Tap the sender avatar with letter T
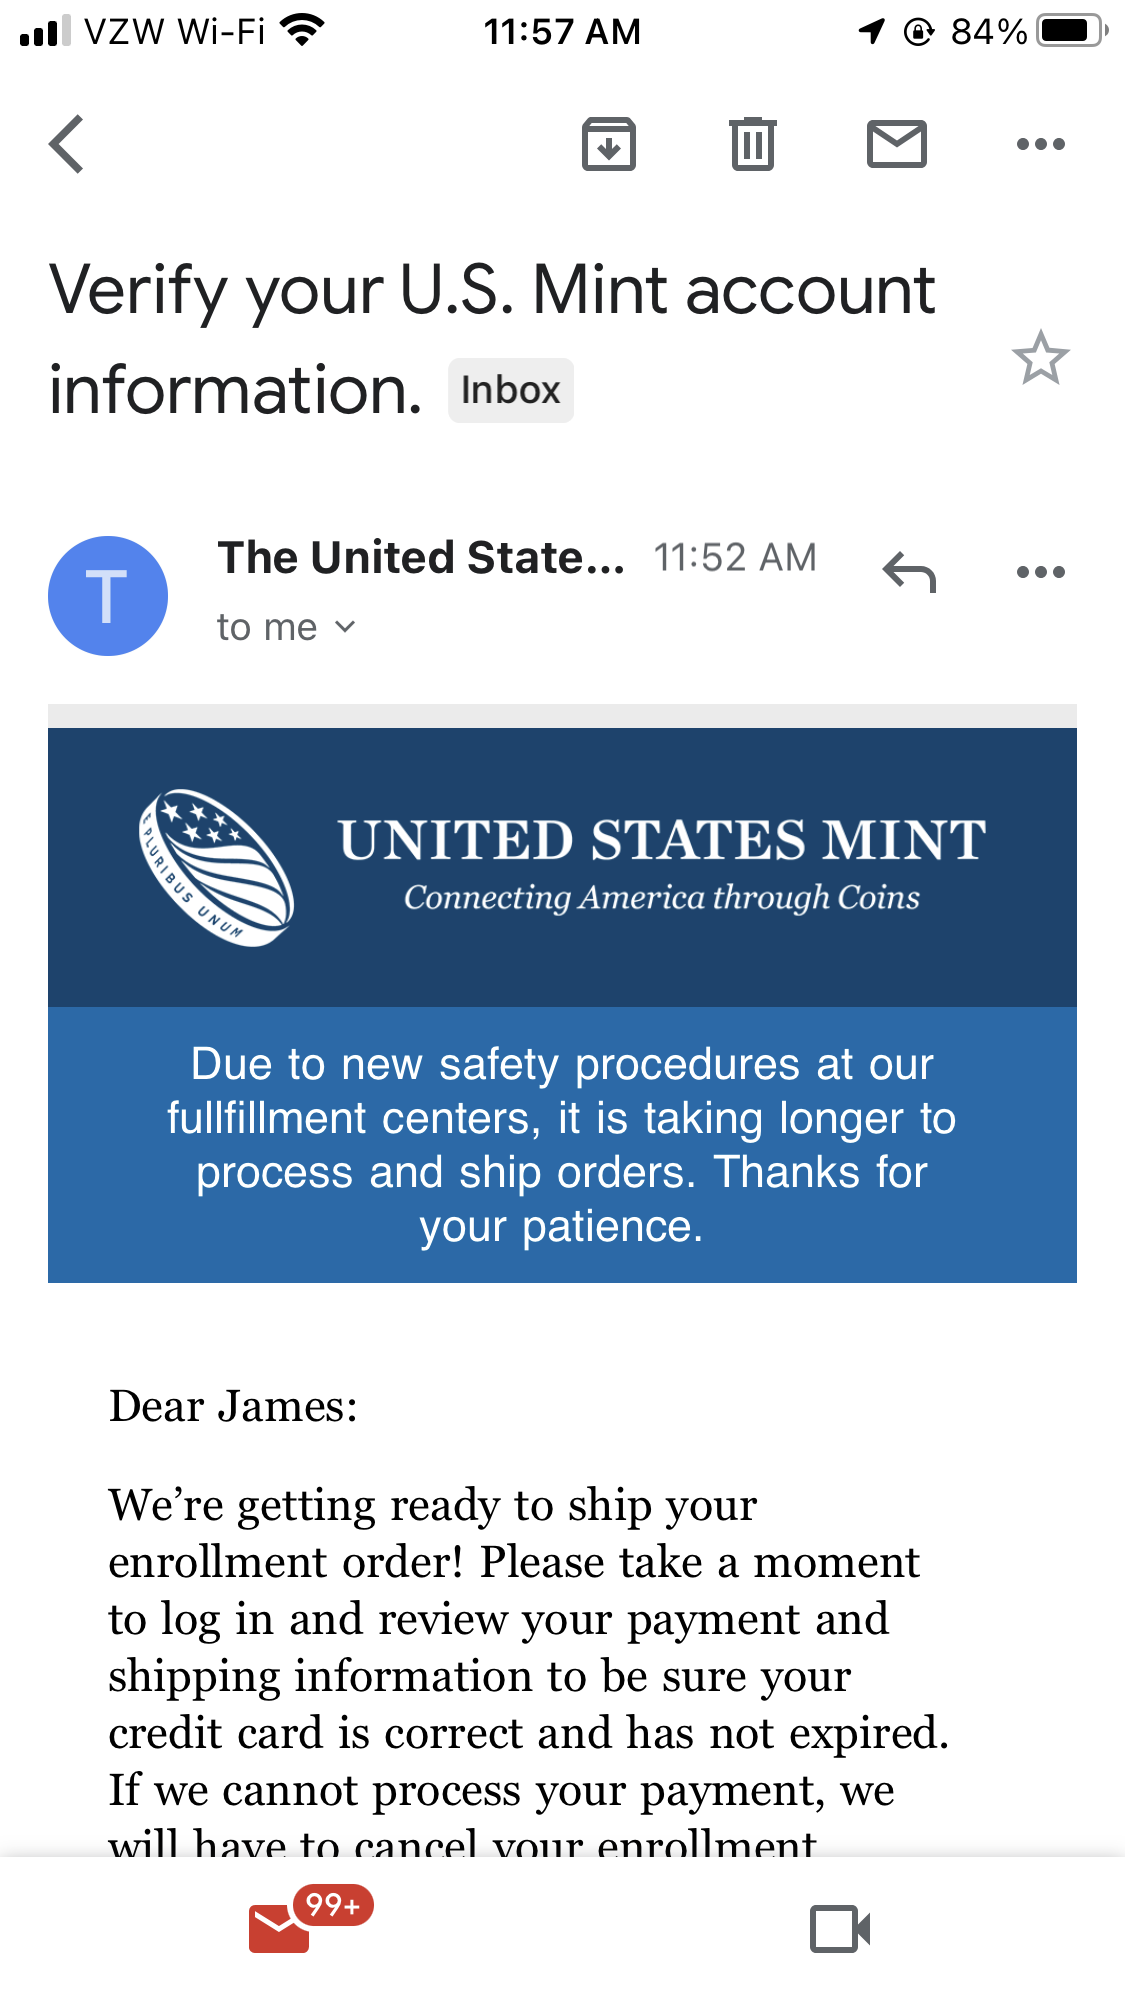 [x=108, y=596]
